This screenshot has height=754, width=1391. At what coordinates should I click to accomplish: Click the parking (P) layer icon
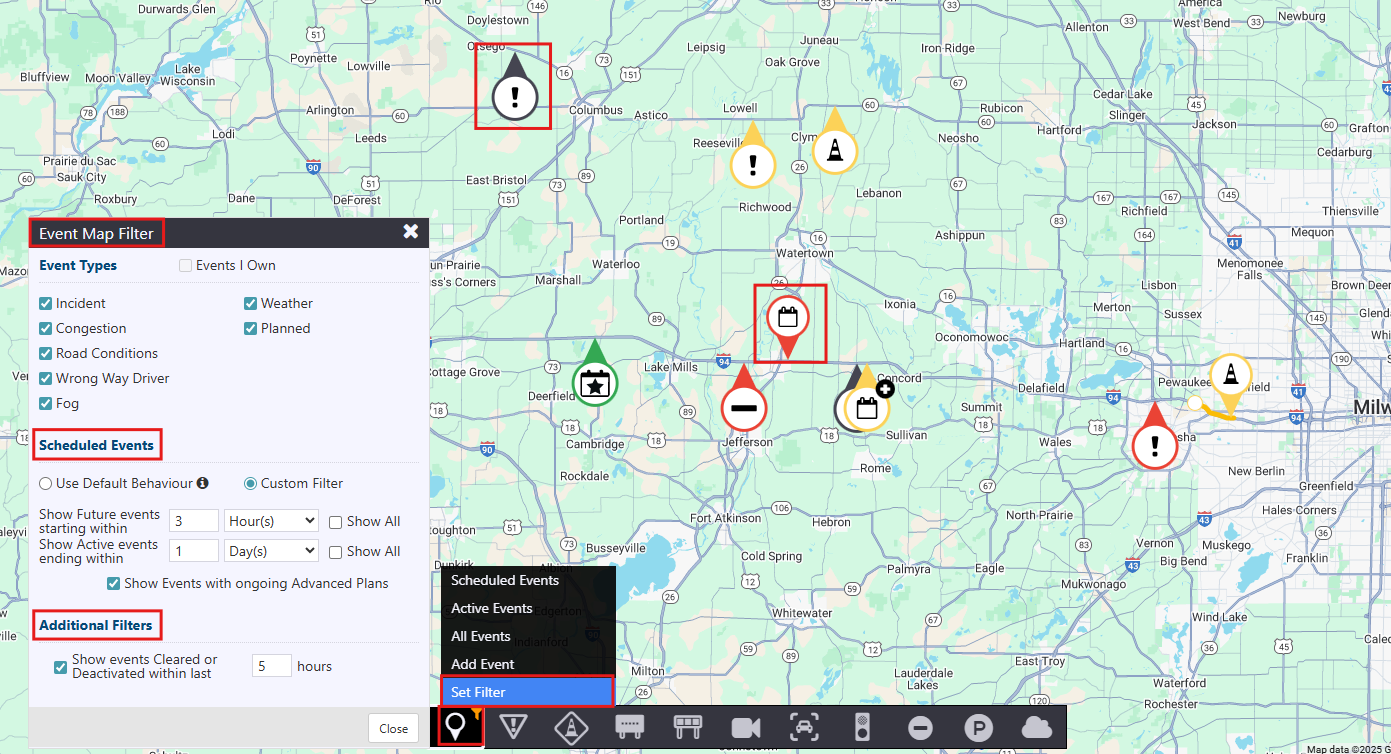pyautogui.click(x=978, y=727)
